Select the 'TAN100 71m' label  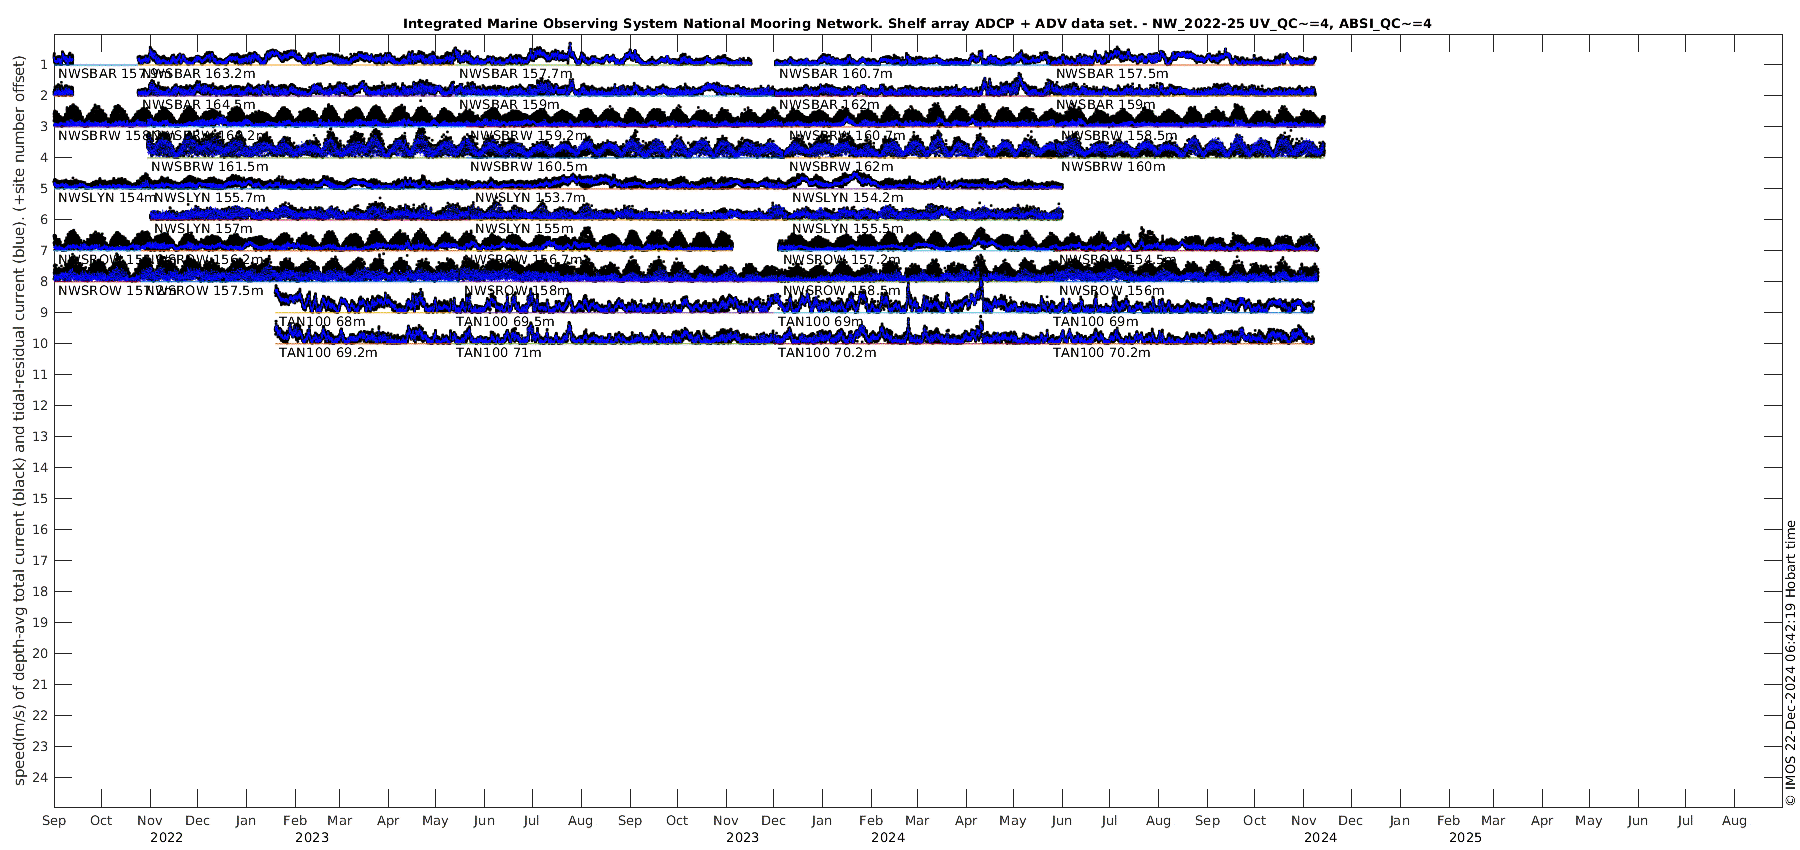coord(499,353)
